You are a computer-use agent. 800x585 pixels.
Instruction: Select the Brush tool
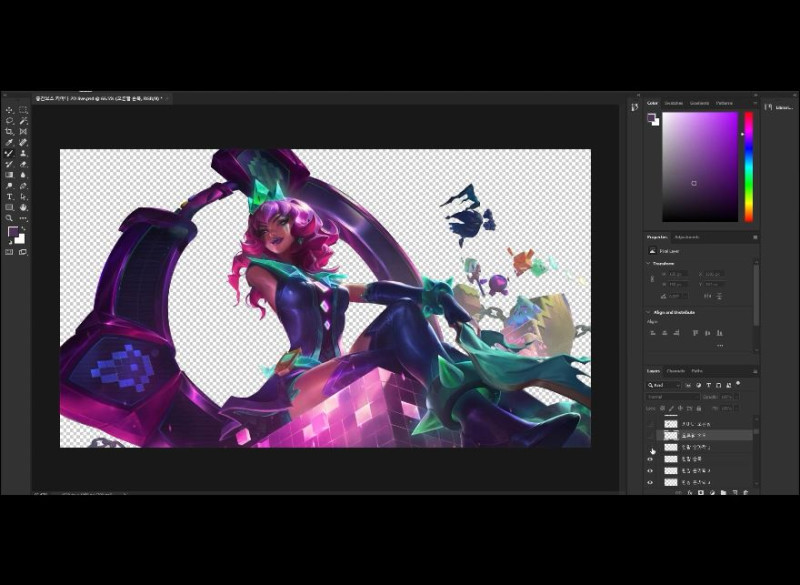point(9,153)
